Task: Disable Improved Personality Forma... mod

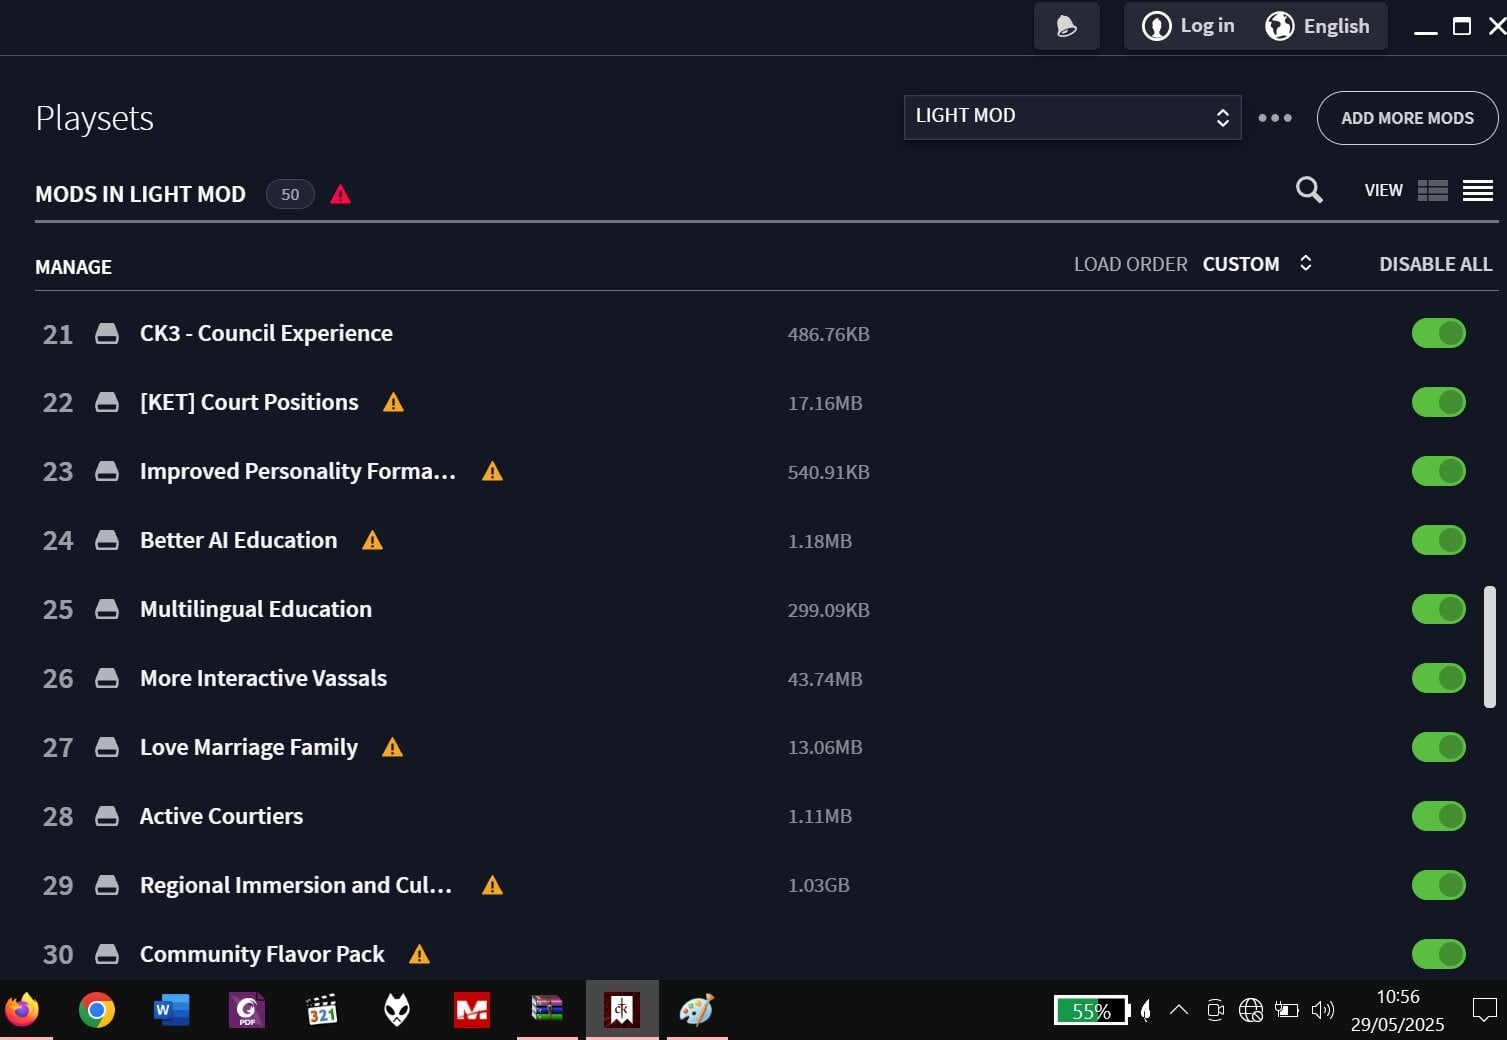Action: pyautogui.click(x=1438, y=471)
